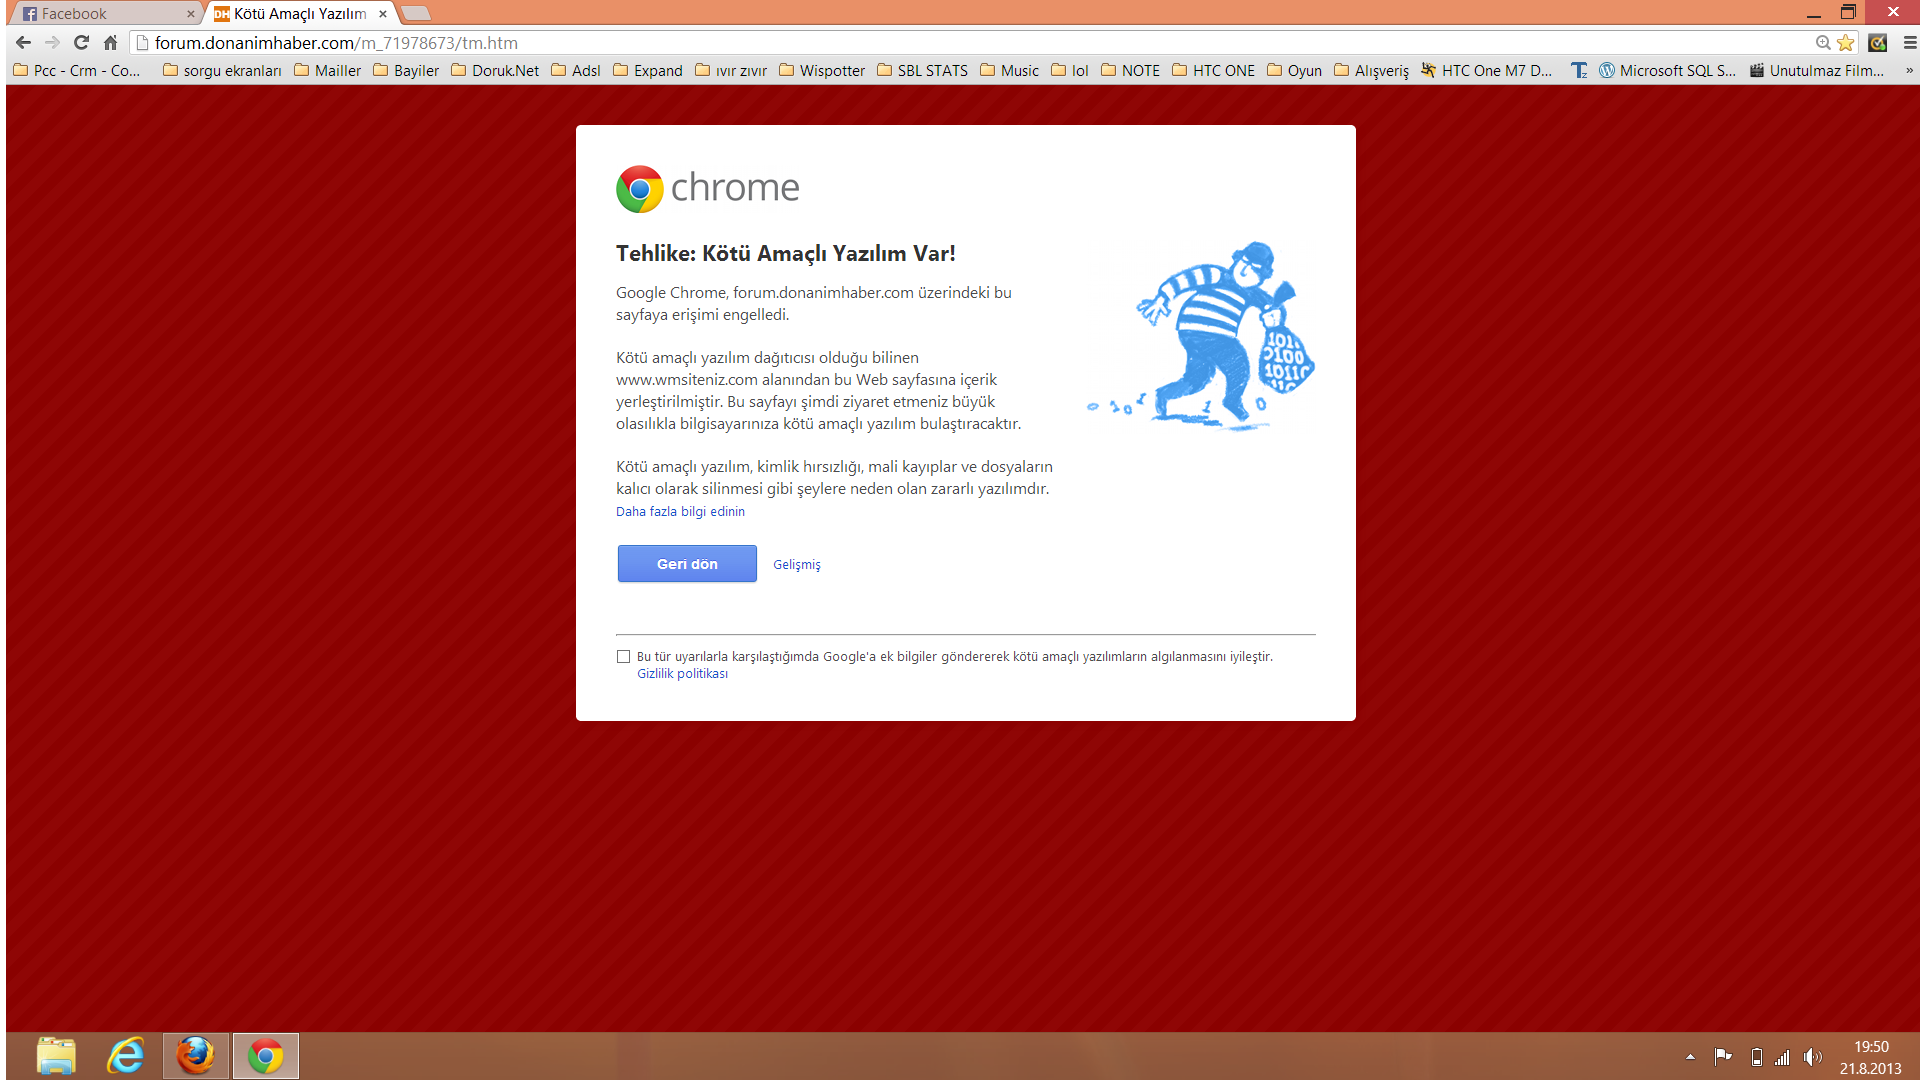Launch Internet Explorer from the taskbar

point(126,1056)
